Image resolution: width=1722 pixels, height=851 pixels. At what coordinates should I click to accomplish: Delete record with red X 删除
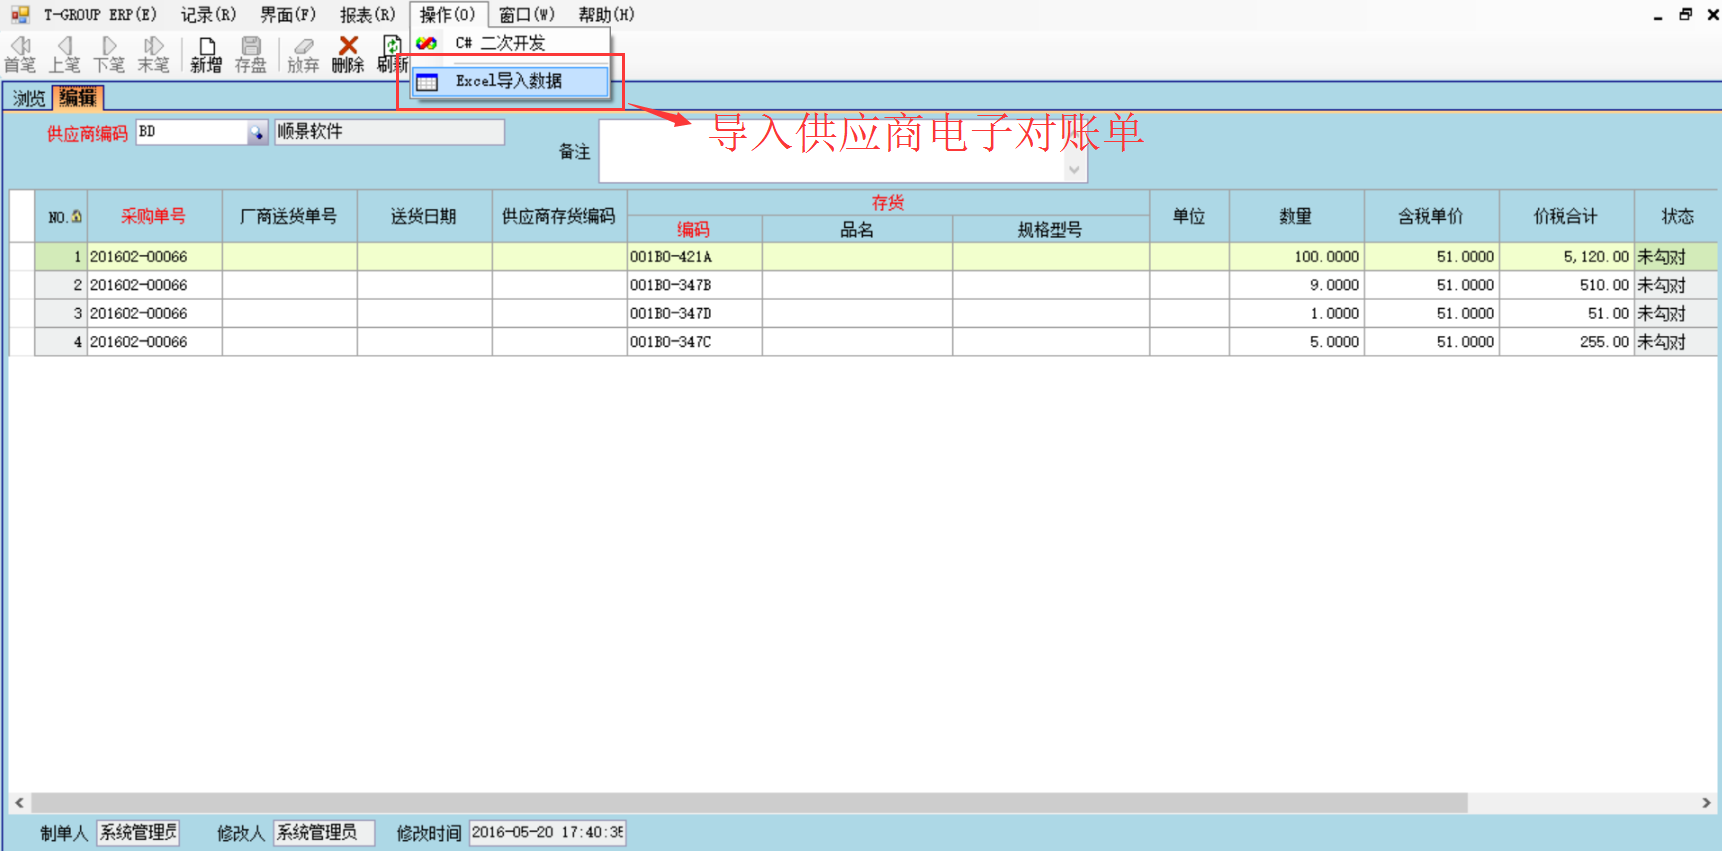click(x=348, y=55)
